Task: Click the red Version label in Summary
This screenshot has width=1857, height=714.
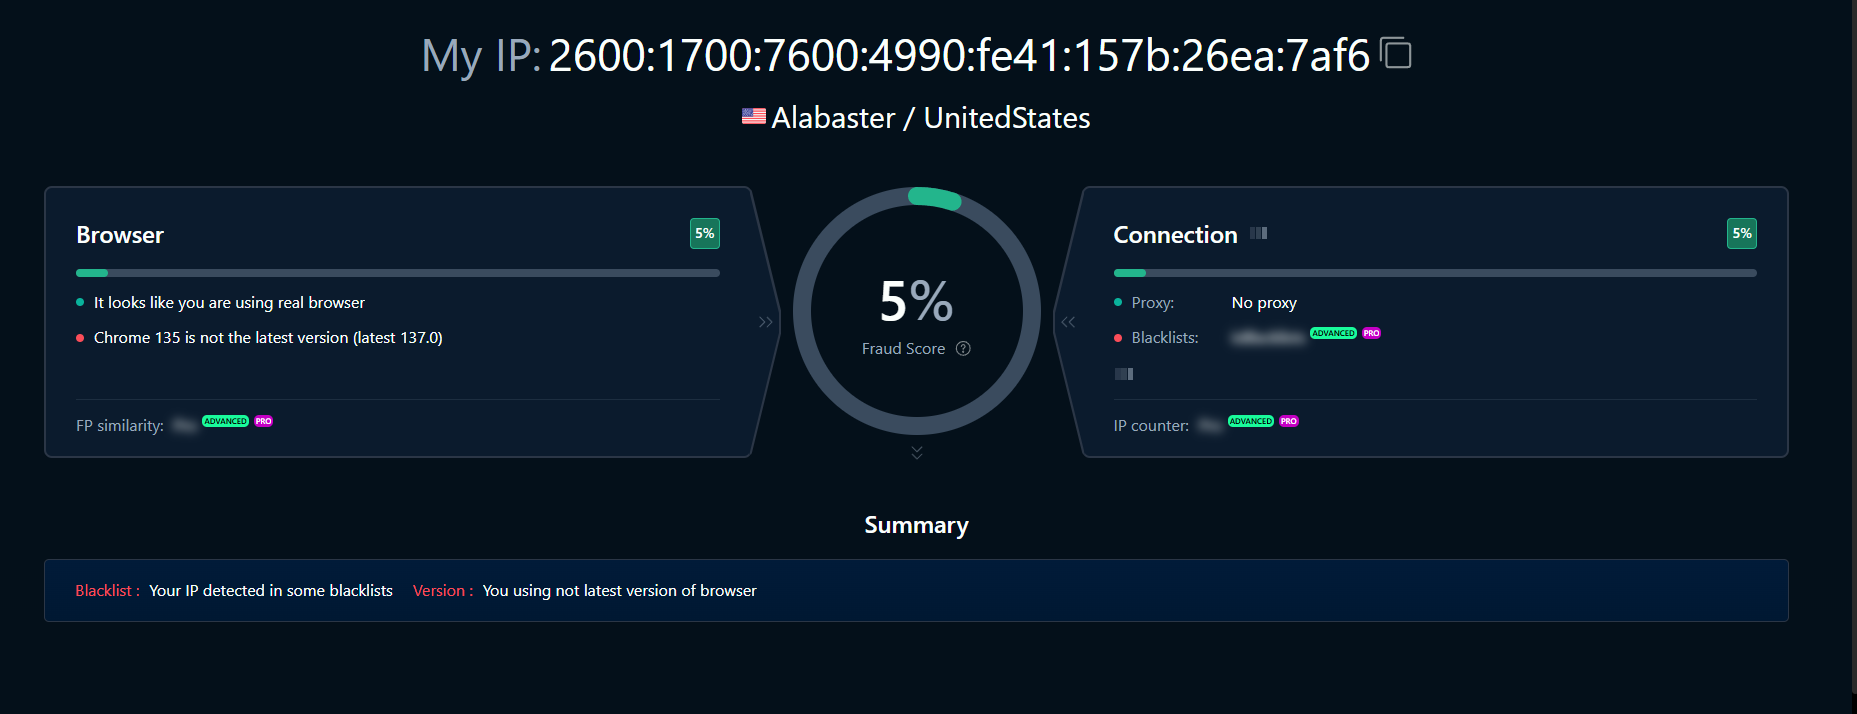Action: 439,591
